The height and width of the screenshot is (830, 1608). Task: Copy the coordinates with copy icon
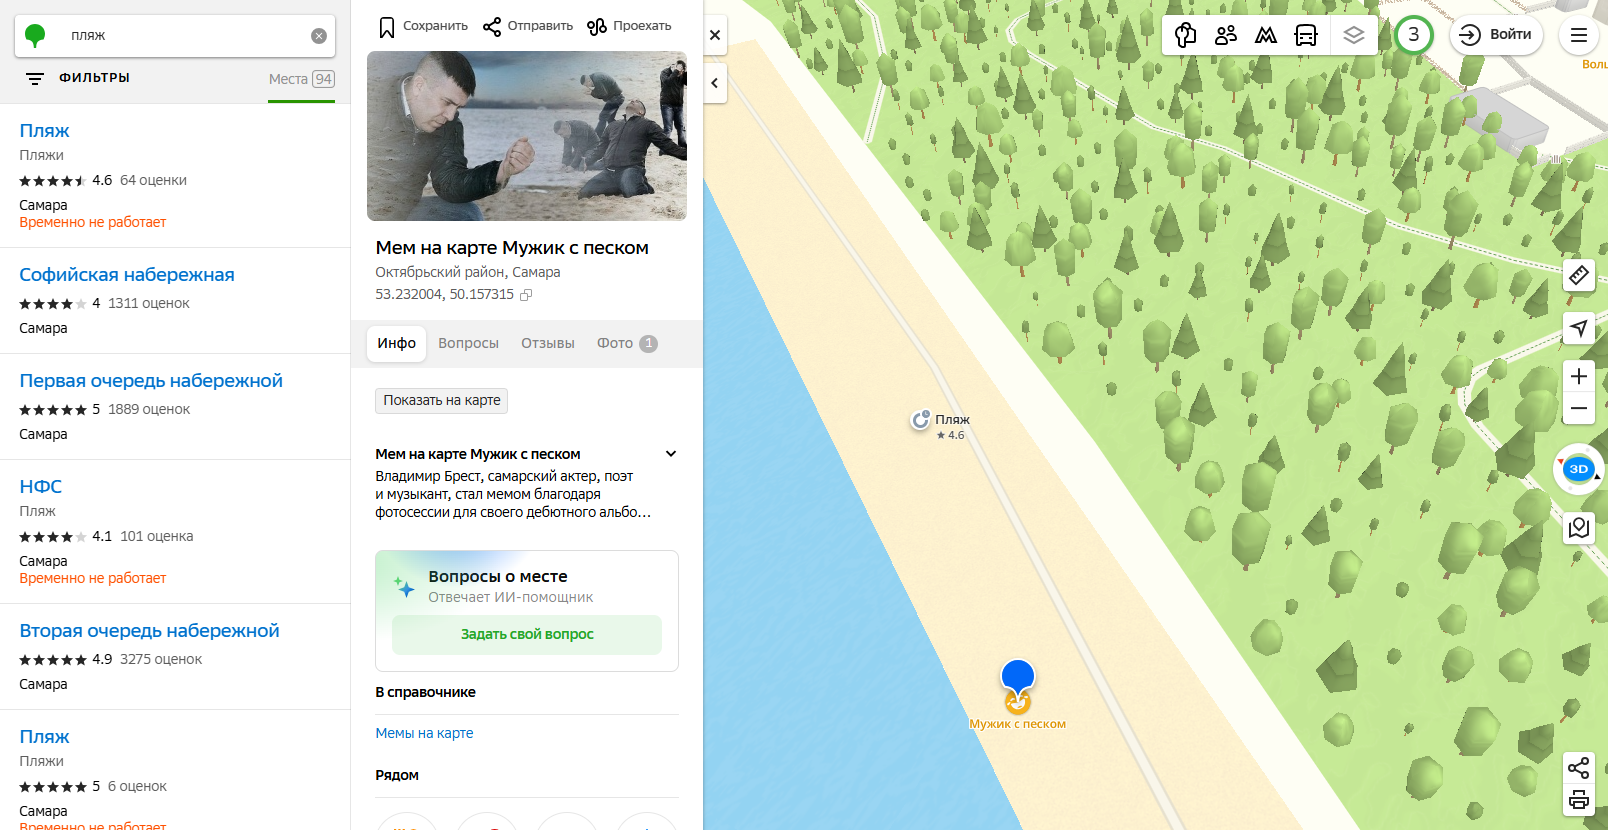coord(526,295)
